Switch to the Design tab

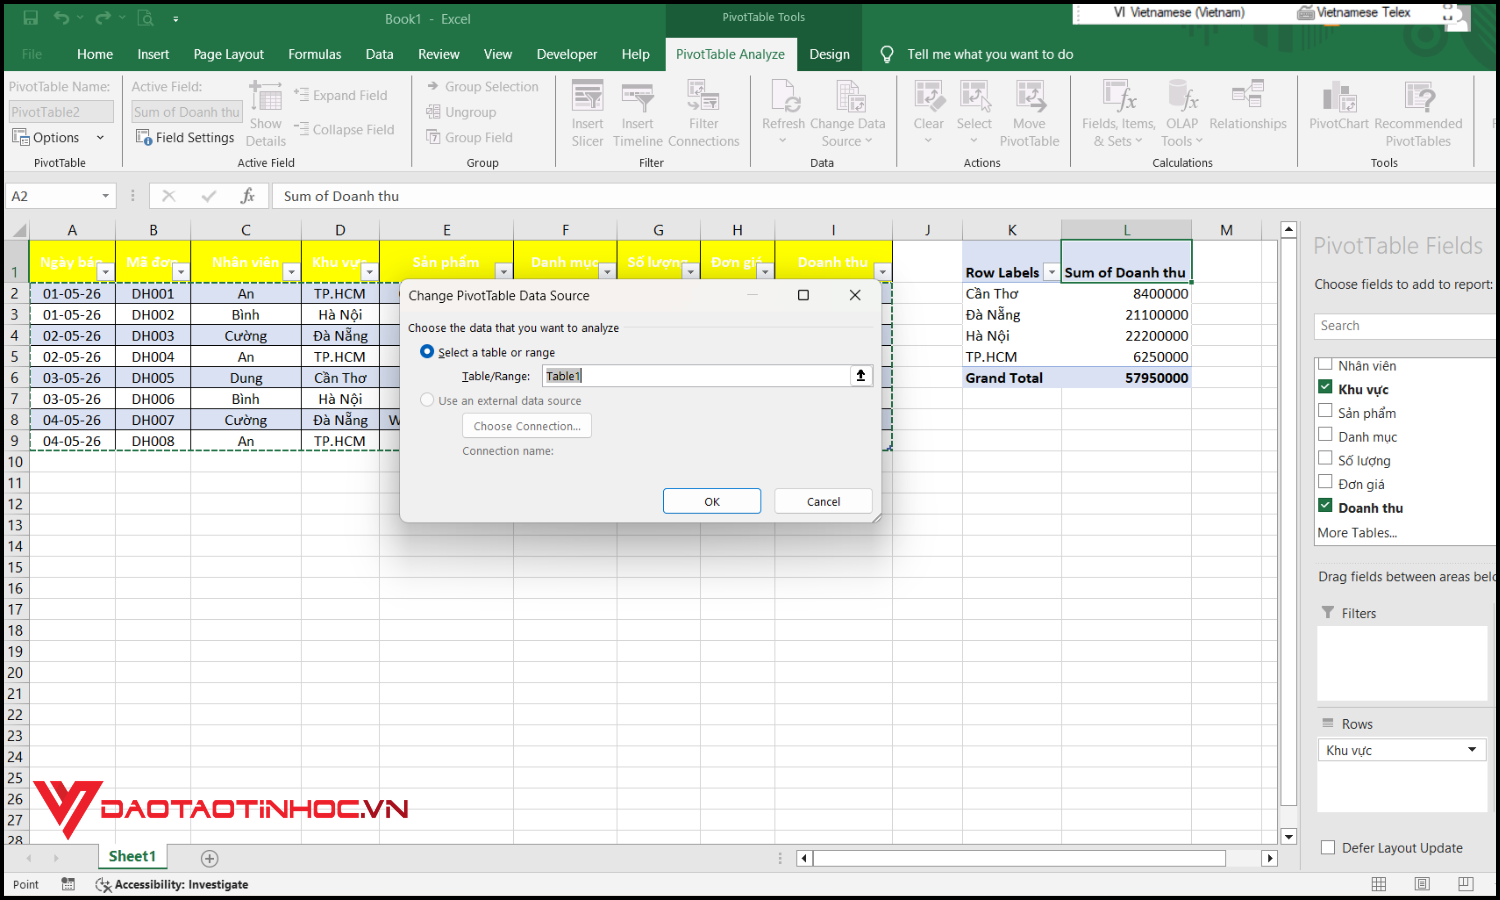829,54
